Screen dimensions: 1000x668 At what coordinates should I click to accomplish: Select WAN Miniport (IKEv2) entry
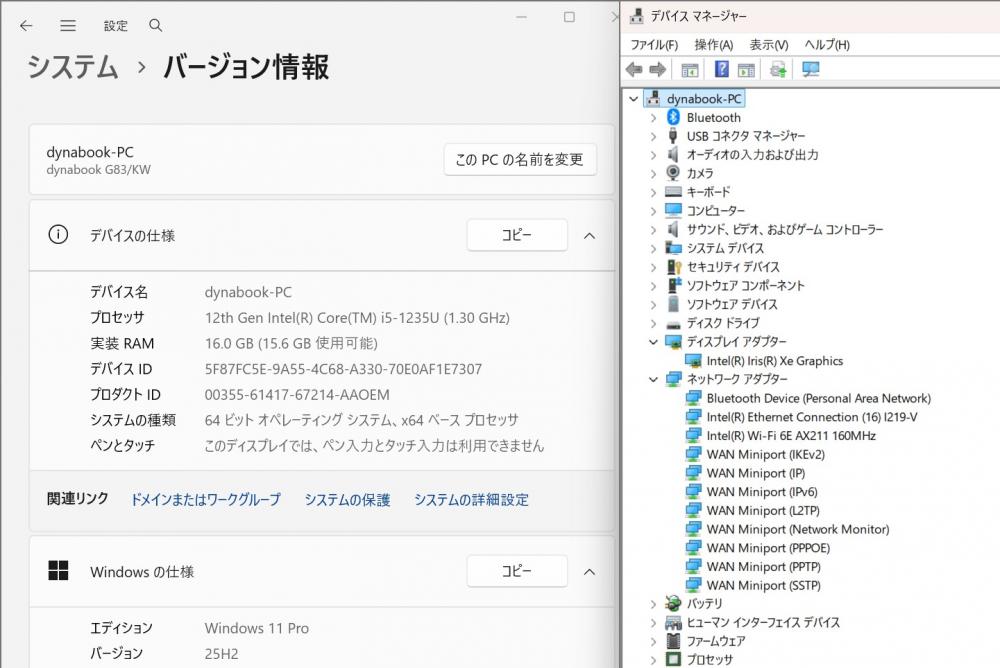[x=765, y=454]
